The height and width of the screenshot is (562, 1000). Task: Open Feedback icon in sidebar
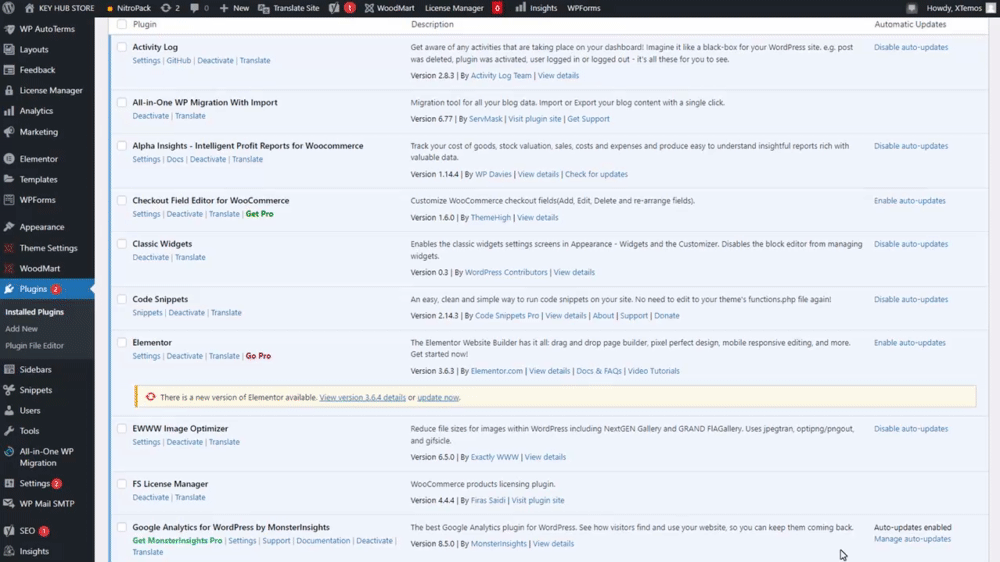pyautogui.click(x=9, y=70)
